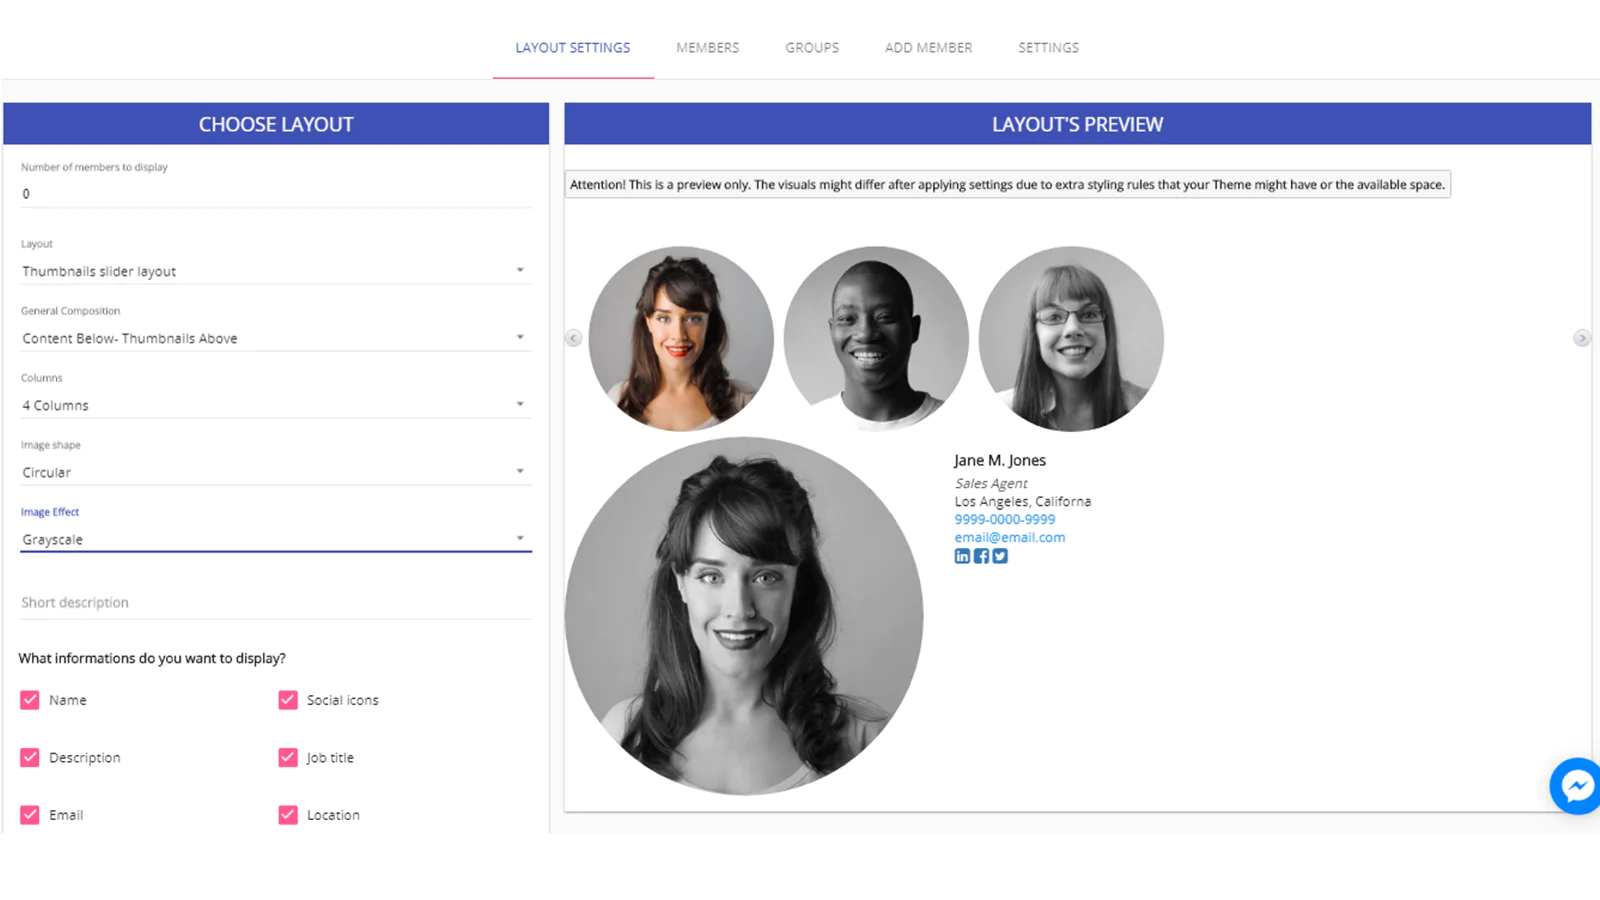Image resolution: width=1600 pixels, height=900 pixels.
Task: Open the Settings tab
Action: point(1049,47)
